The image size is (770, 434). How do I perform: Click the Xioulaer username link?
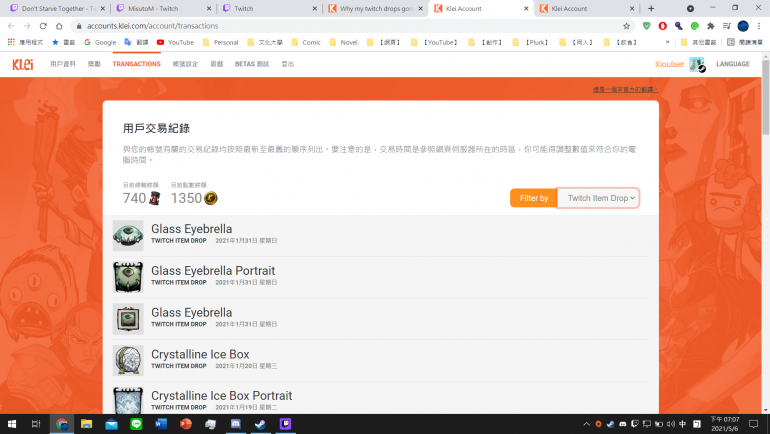pyautogui.click(x=669, y=64)
